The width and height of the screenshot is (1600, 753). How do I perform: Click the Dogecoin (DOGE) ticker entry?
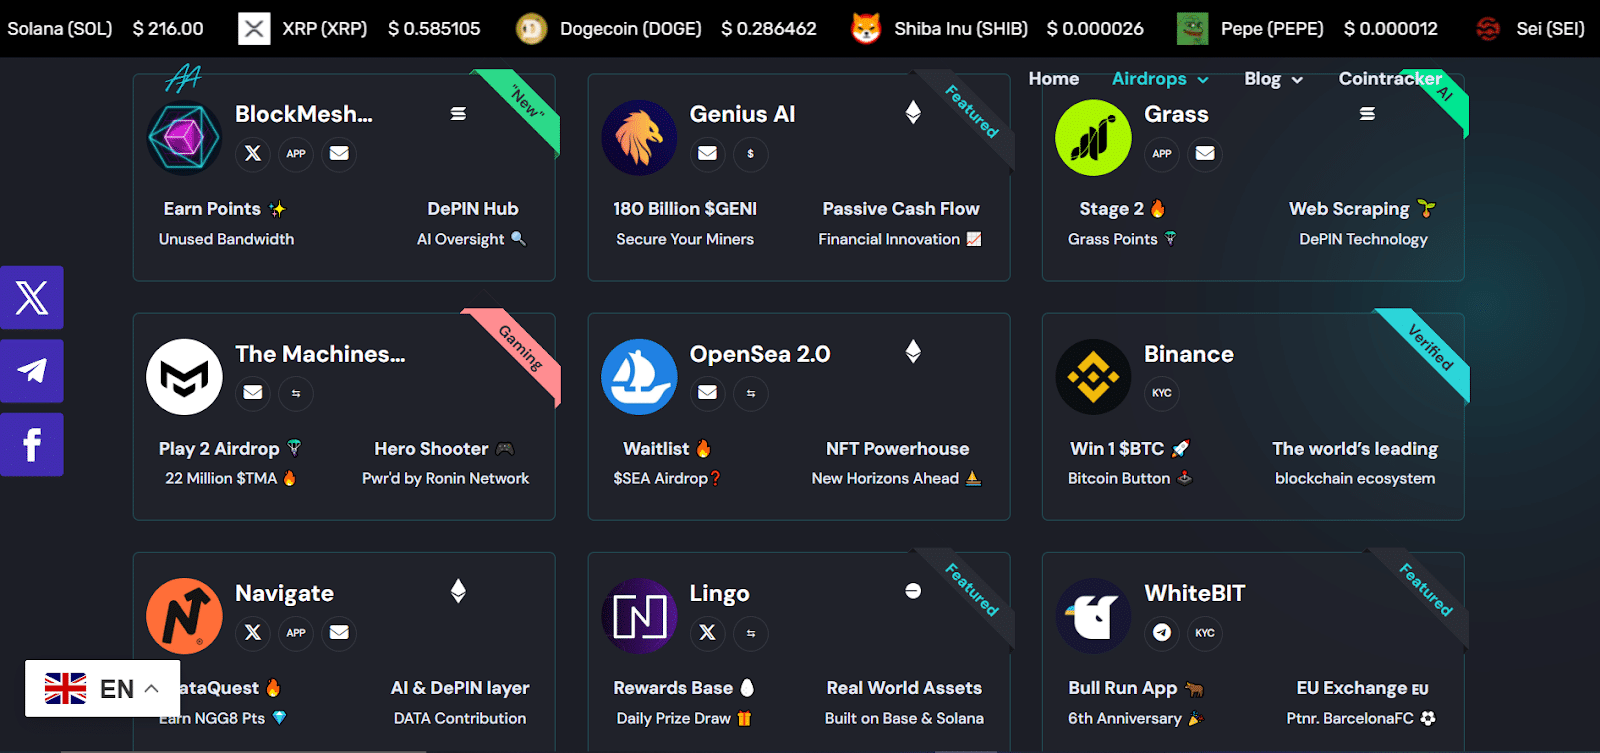[666, 29]
